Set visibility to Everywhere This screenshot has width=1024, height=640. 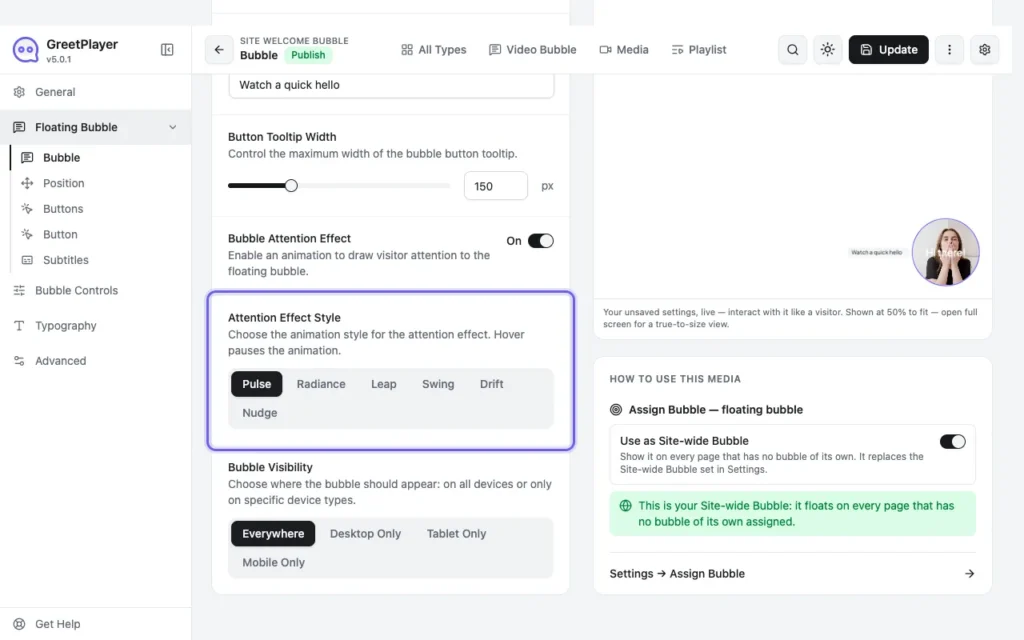click(273, 534)
